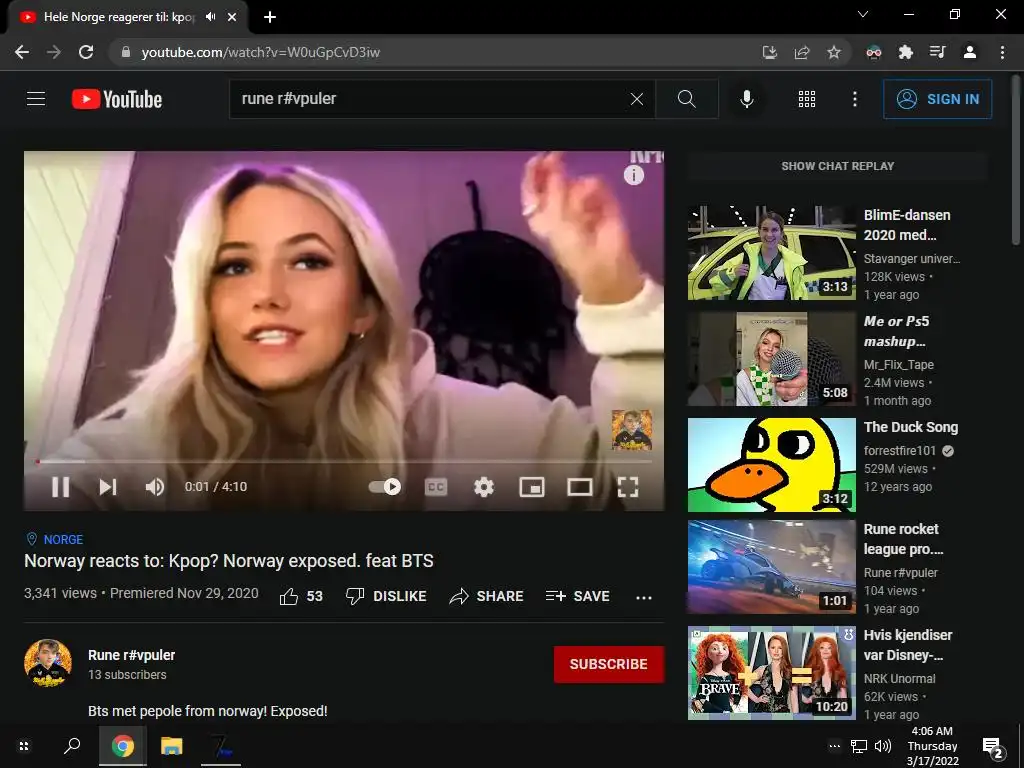1024x768 pixels.
Task: Open tab search dropdown arrow
Action: (x=863, y=14)
